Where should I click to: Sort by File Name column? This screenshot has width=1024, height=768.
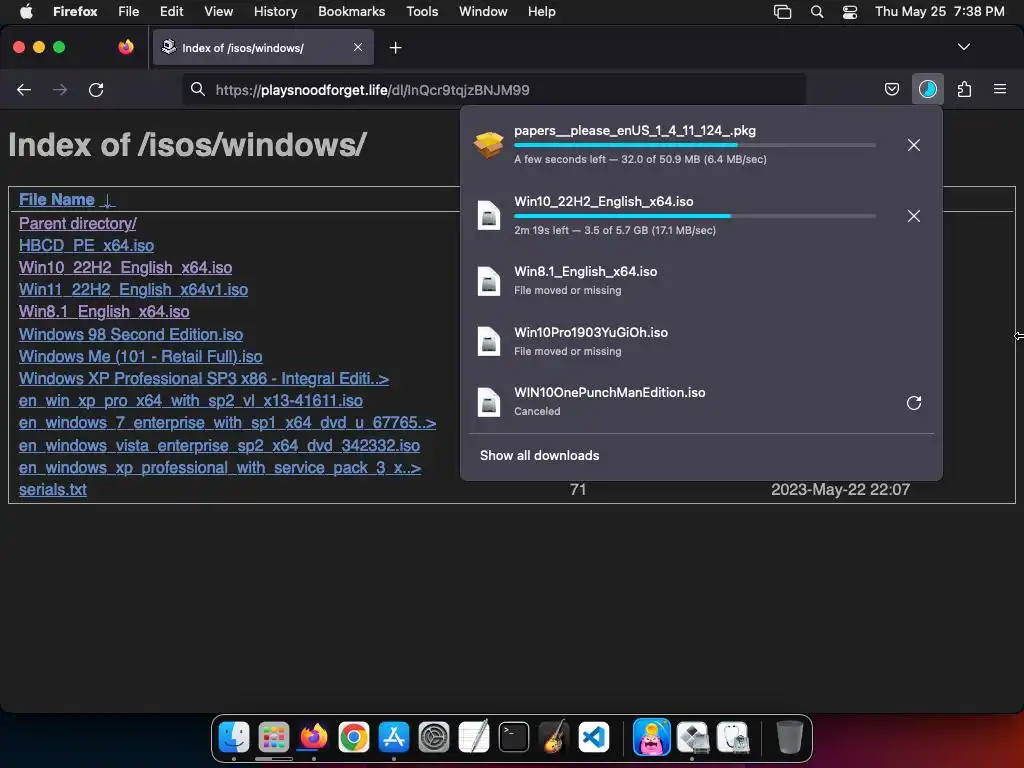click(x=57, y=200)
